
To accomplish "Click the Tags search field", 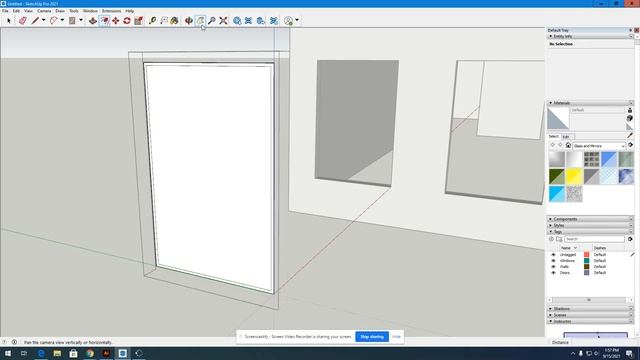I will click(594, 239).
